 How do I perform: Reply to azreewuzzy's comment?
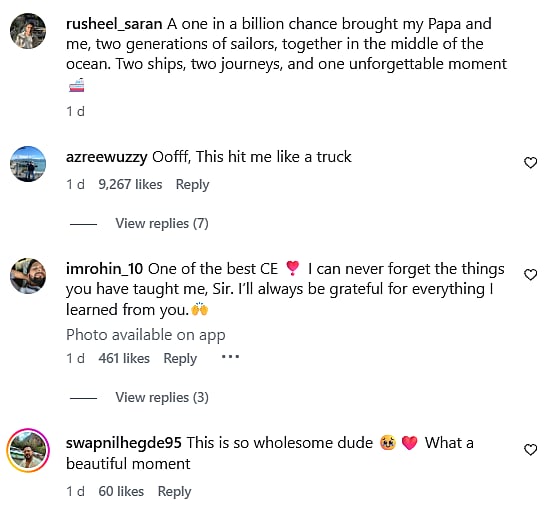192,185
